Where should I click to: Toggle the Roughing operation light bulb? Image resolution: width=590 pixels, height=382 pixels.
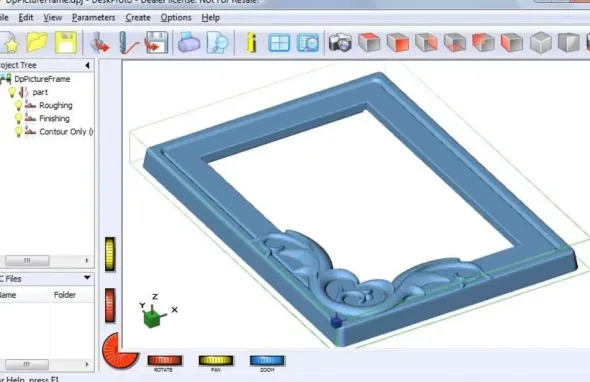coord(18,105)
